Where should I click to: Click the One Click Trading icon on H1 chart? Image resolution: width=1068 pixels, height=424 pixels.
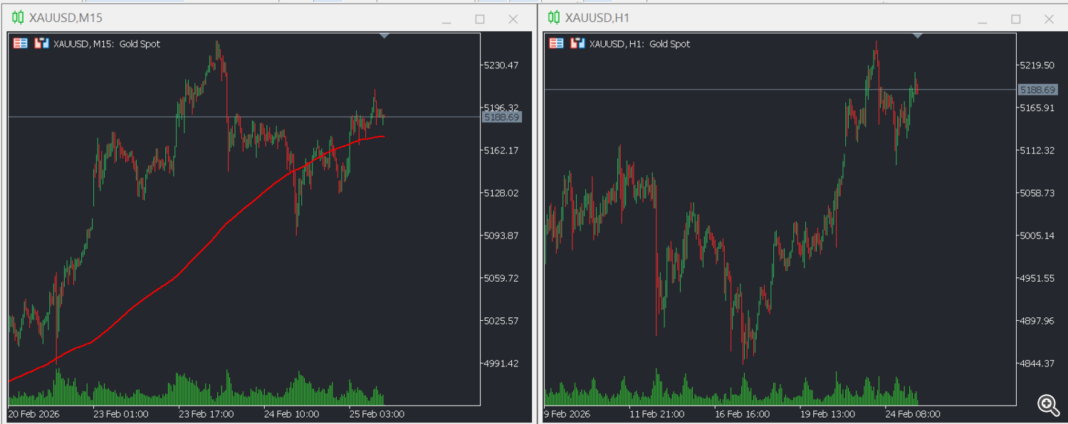point(556,43)
